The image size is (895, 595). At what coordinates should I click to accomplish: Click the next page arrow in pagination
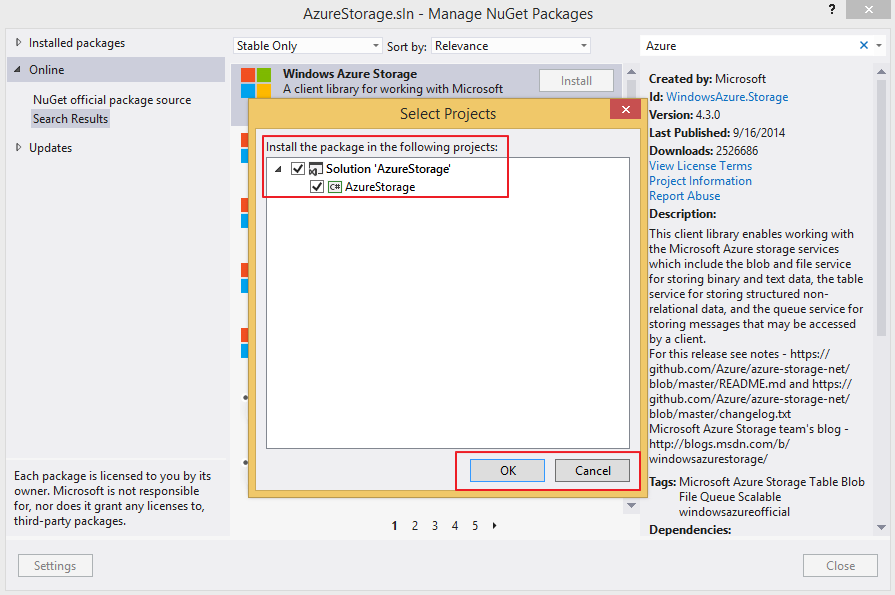click(x=493, y=525)
